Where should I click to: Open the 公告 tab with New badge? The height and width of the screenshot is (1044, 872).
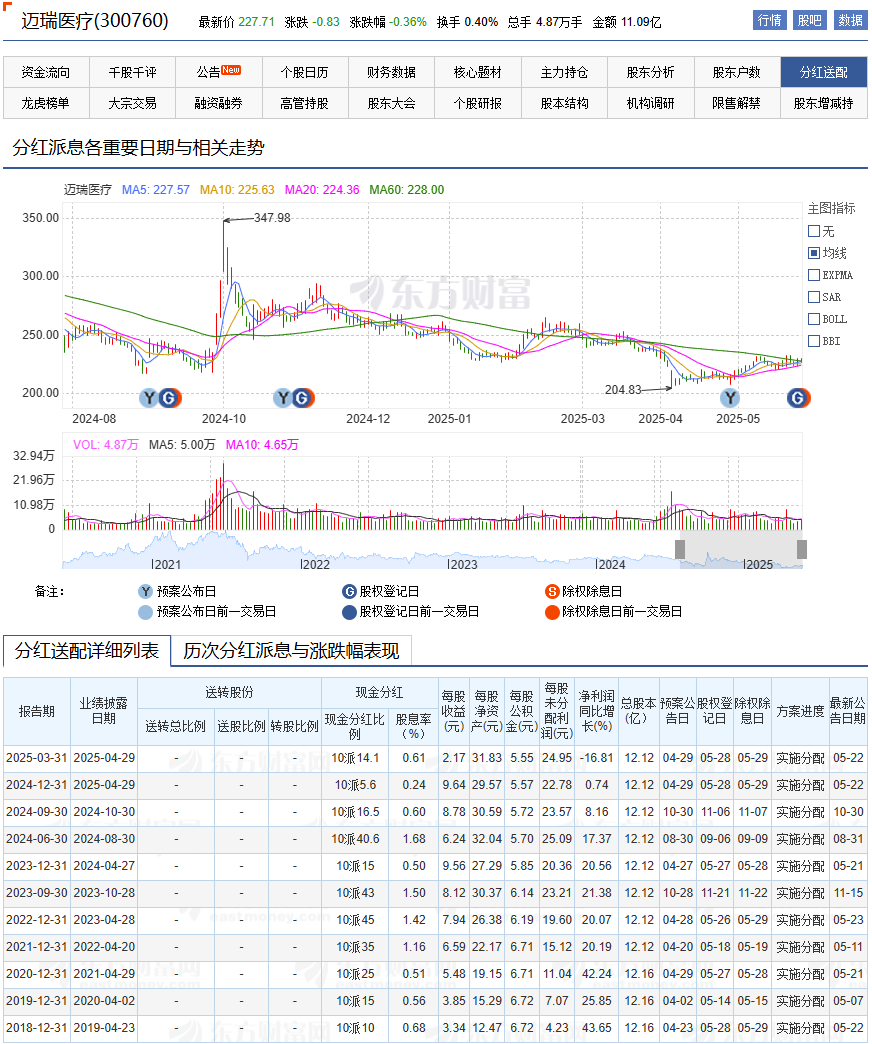click(219, 72)
